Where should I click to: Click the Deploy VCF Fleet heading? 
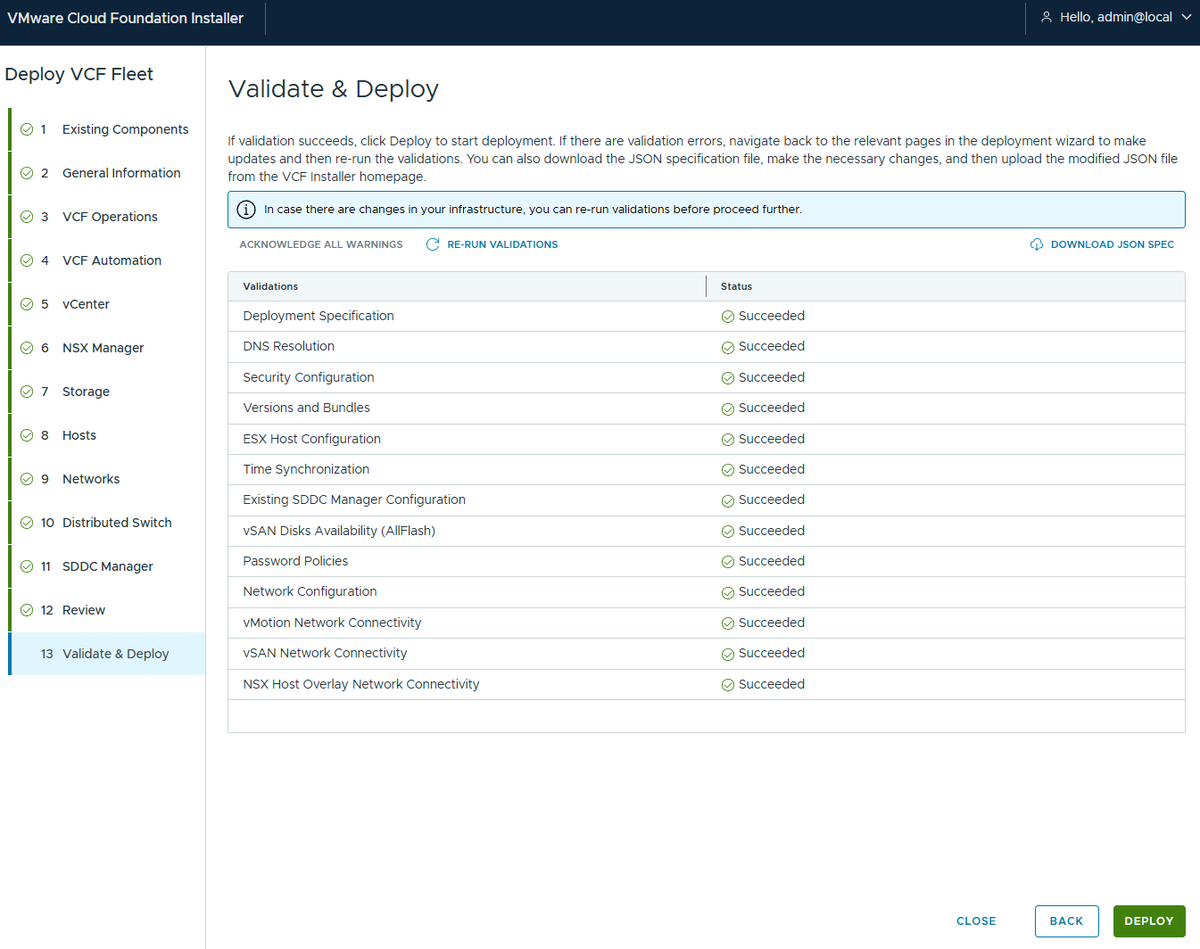(x=79, y=75)
